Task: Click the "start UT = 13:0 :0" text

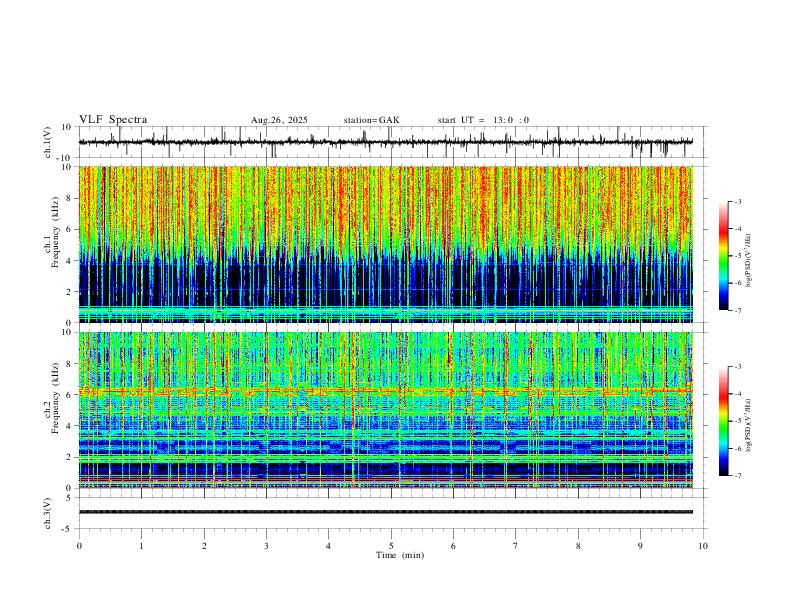Action: 483,120
